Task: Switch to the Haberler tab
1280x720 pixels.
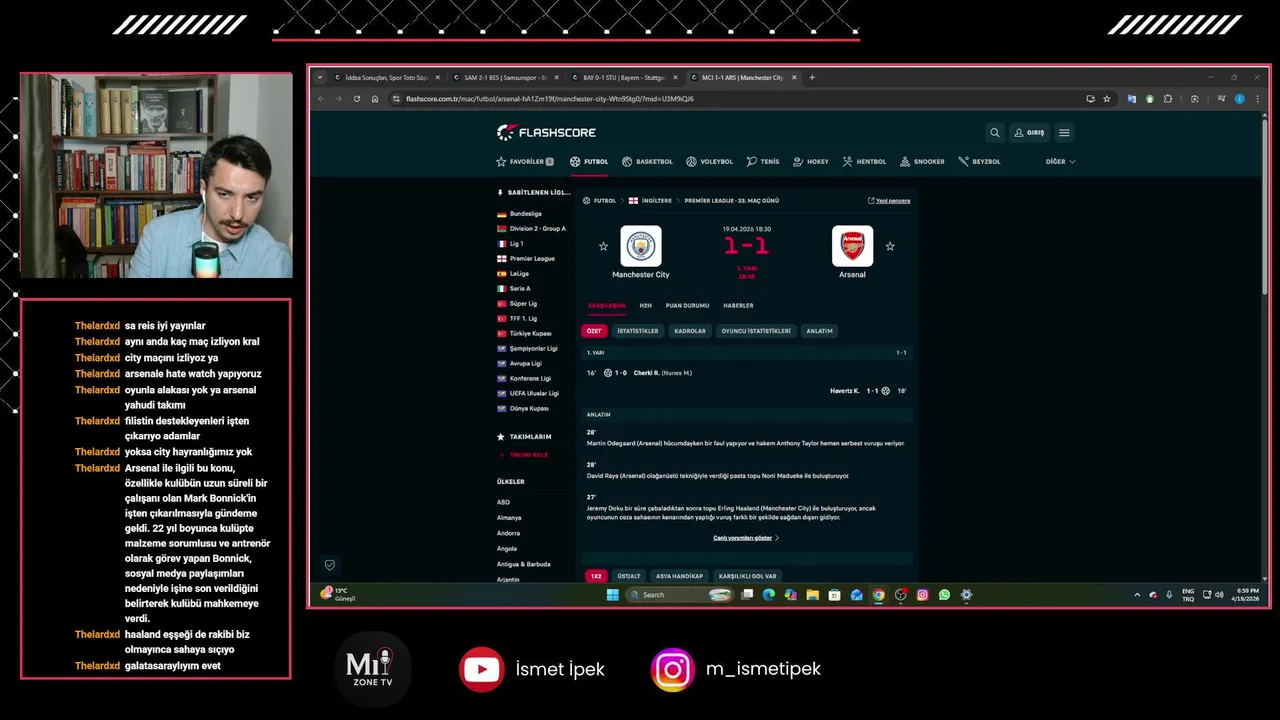Action: [x=738, y=305]
